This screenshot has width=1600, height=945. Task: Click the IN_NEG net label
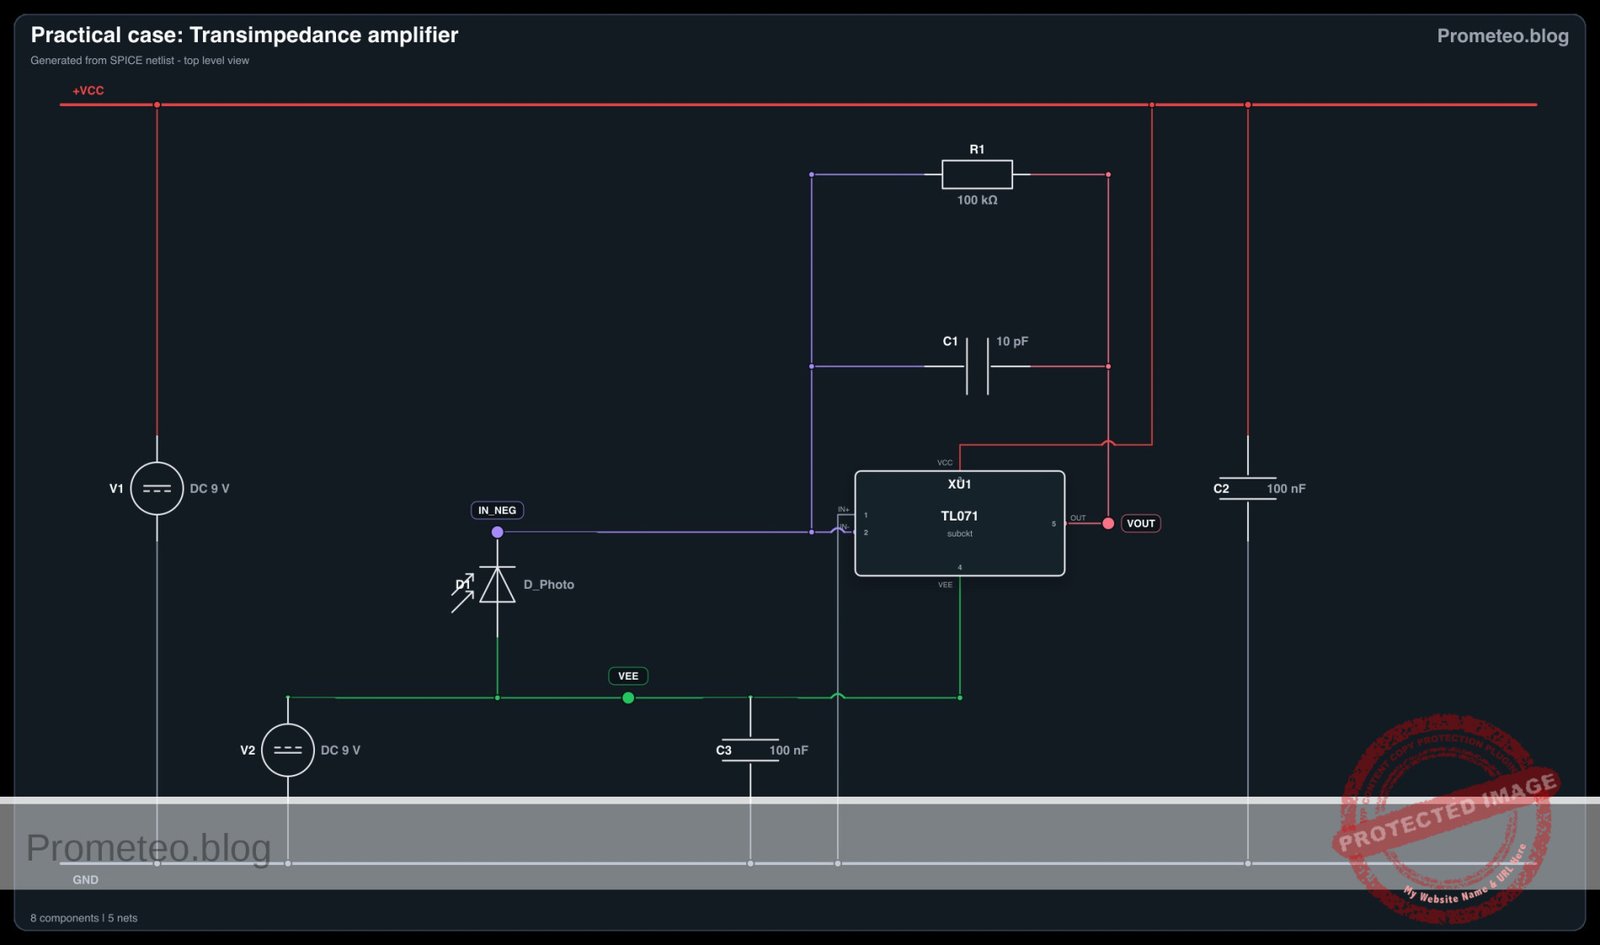click(x=497, y=510)
